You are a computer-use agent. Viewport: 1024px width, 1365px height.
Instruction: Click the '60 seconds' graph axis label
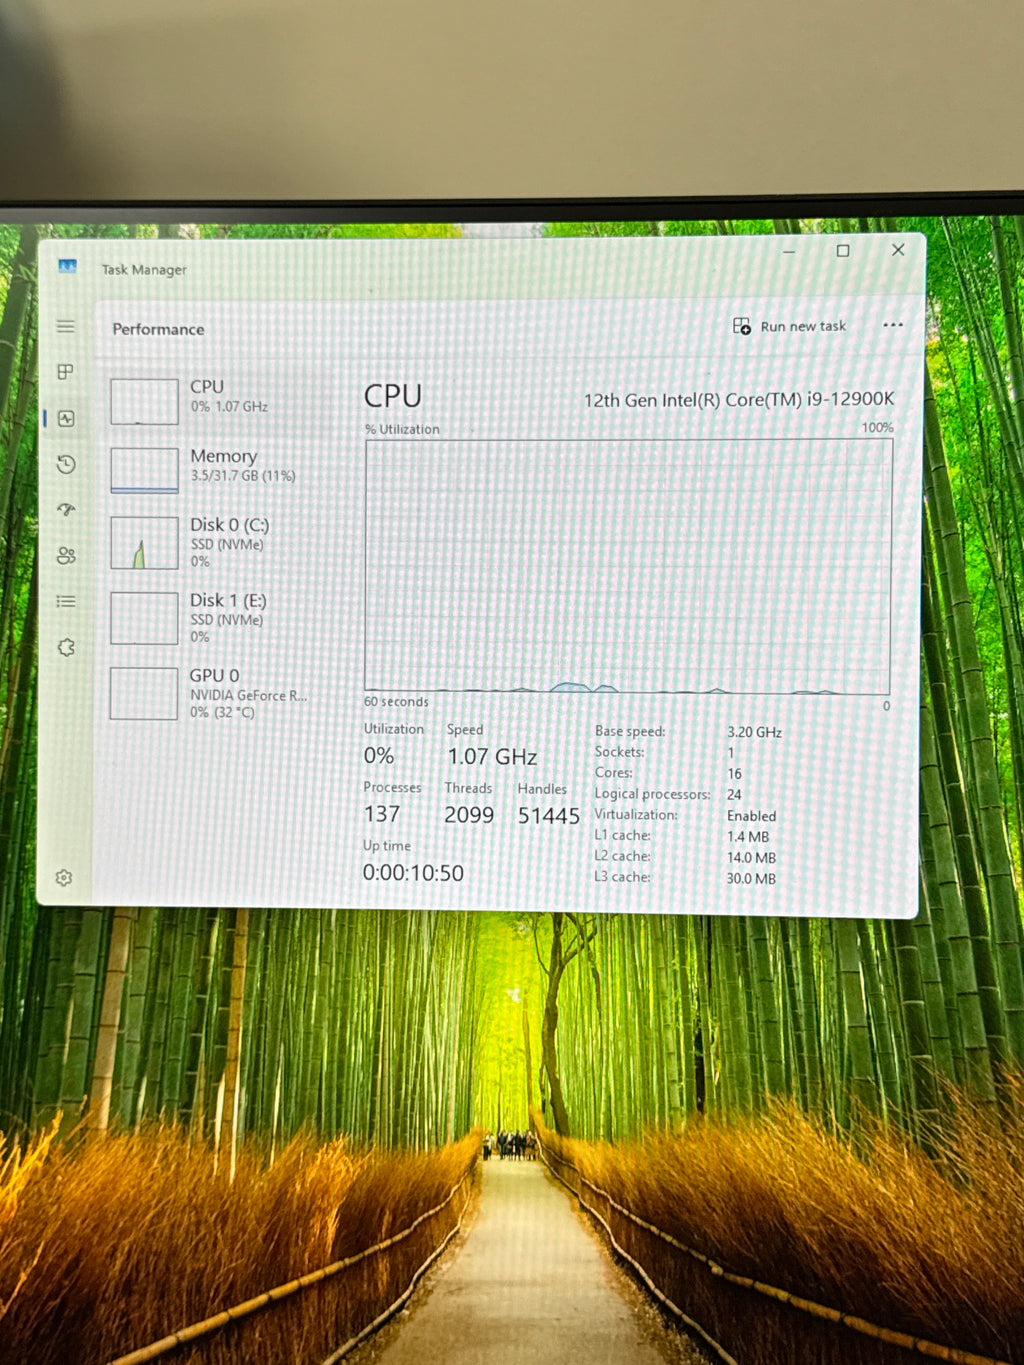pyautogui.click(x=396, y=702)
